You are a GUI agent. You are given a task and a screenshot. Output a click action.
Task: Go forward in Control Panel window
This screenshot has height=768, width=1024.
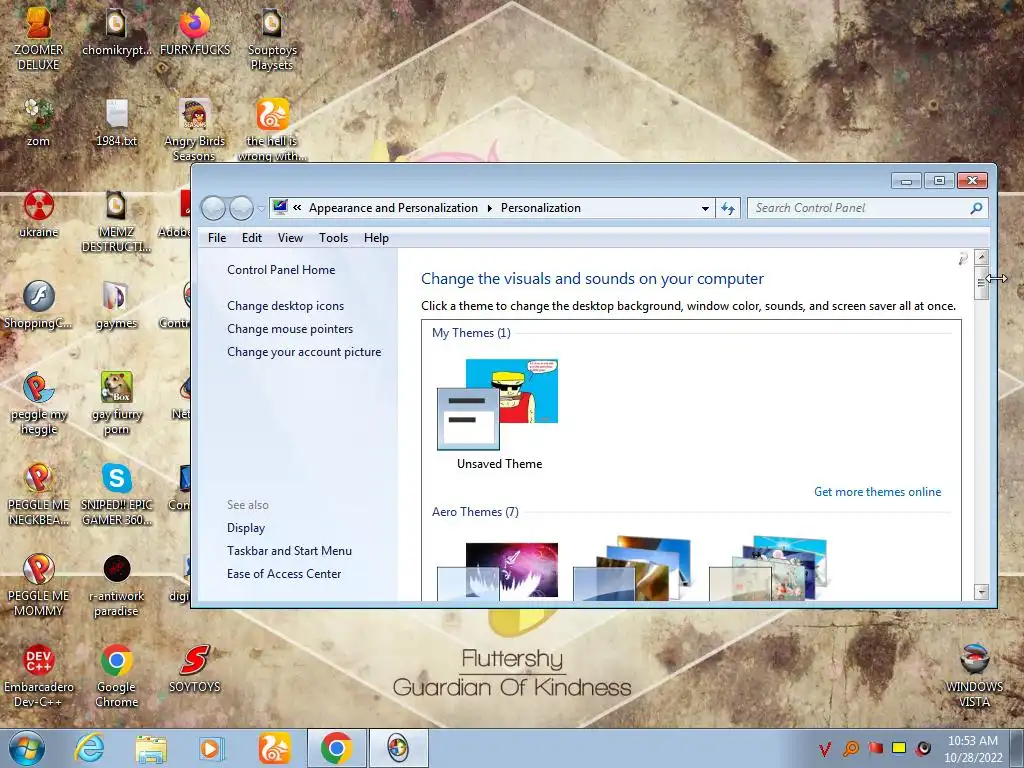coord(241,208)
